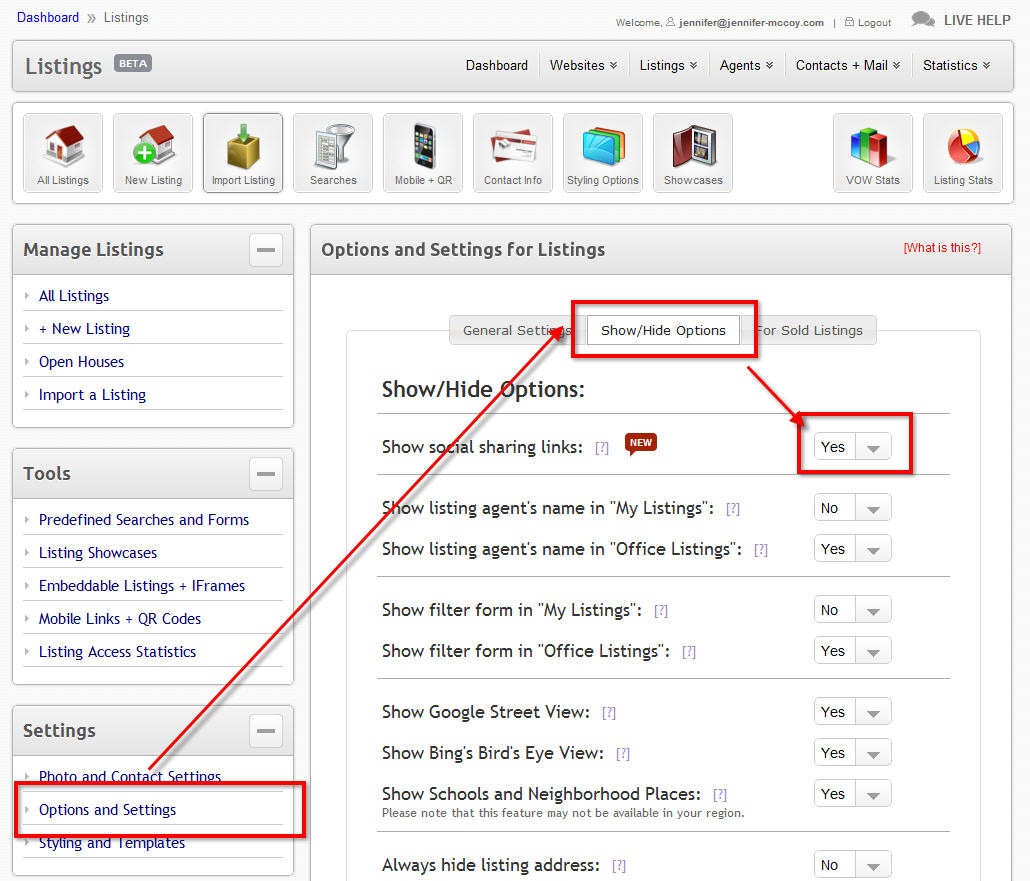Viewport: 1030px width, 881px height.
Task: Open the Show Google Street View dropdown
Action: pyautogui.click(x=853, y=712)
